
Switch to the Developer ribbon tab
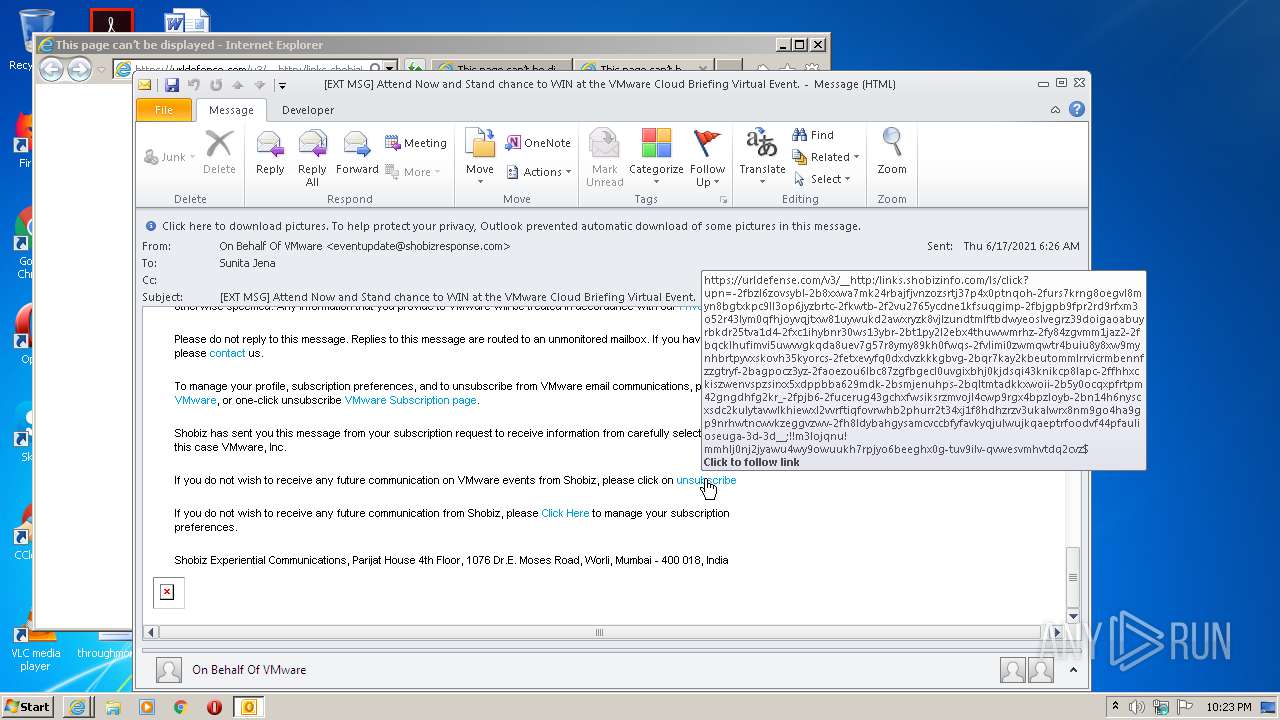pyautogui.click(x=308, y=110)
